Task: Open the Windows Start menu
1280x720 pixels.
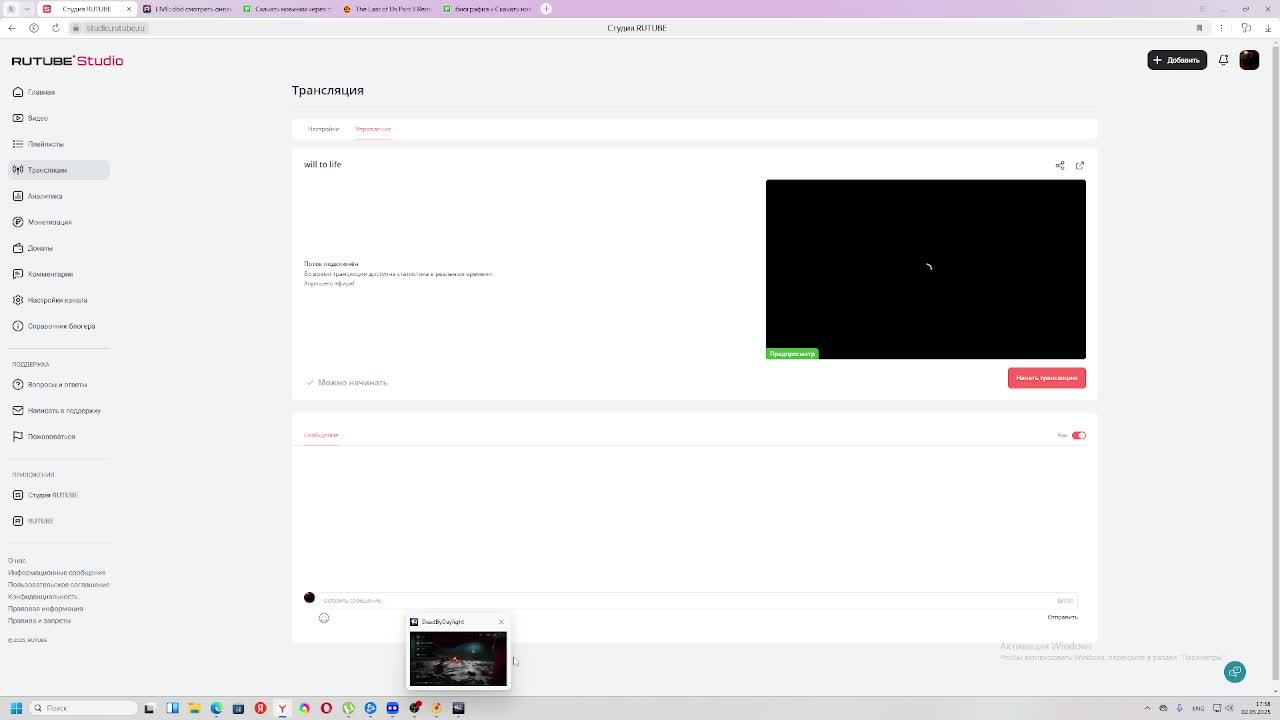Action: coord(16,708)
